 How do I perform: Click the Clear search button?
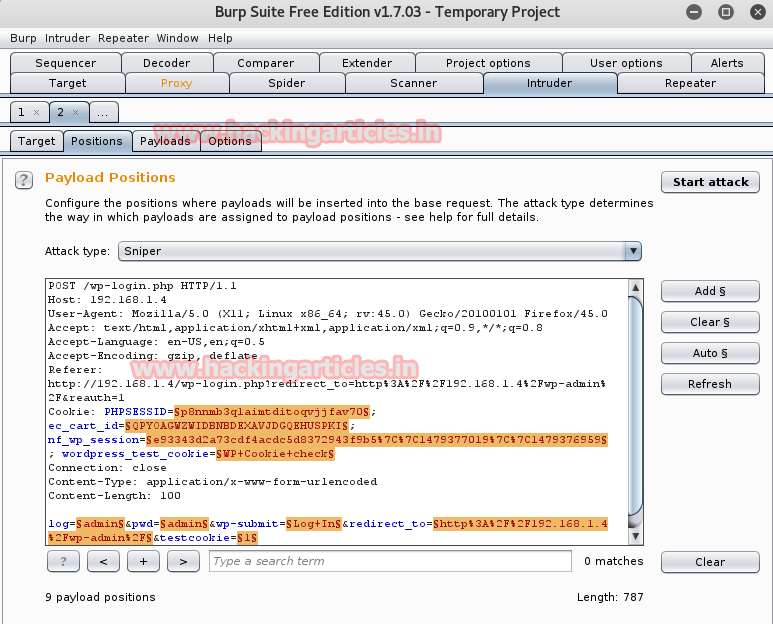click(710, 562)
